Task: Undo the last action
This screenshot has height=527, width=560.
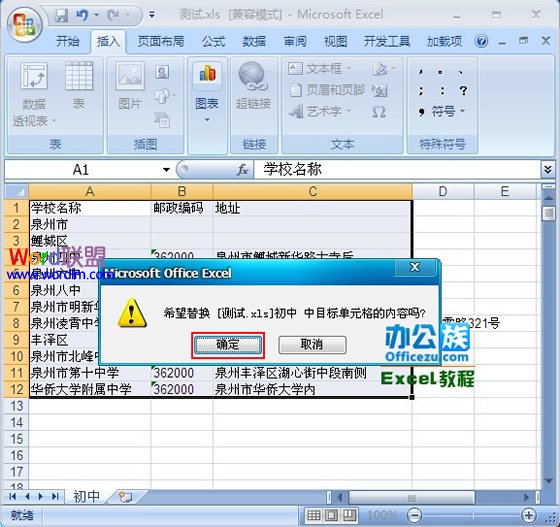Action: [x=82, y=15]
